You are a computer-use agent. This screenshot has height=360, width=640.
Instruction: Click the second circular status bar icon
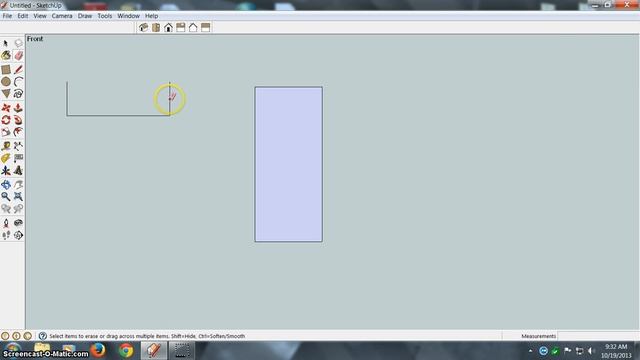(x=16, y=336)
